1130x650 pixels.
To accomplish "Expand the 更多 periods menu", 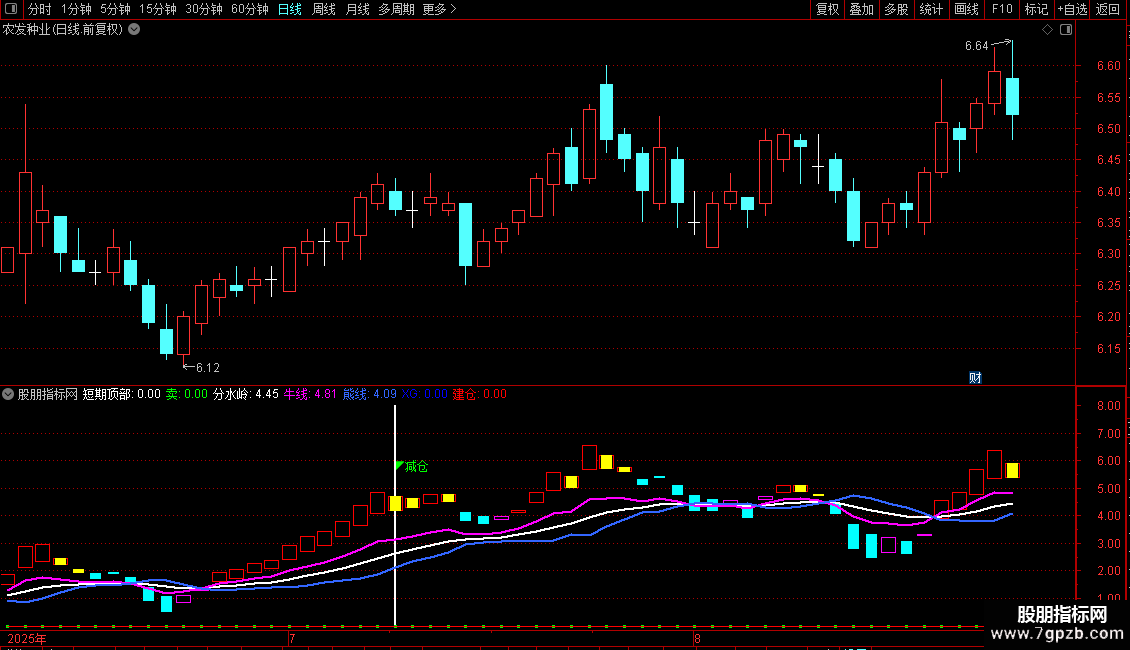I will click(440, 9).
